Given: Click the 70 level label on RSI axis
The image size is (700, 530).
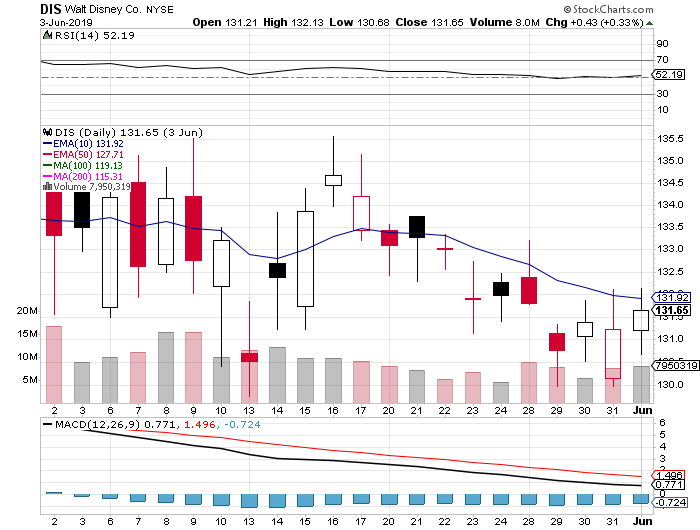Looking at the screenshot, I should coord(662,60).
